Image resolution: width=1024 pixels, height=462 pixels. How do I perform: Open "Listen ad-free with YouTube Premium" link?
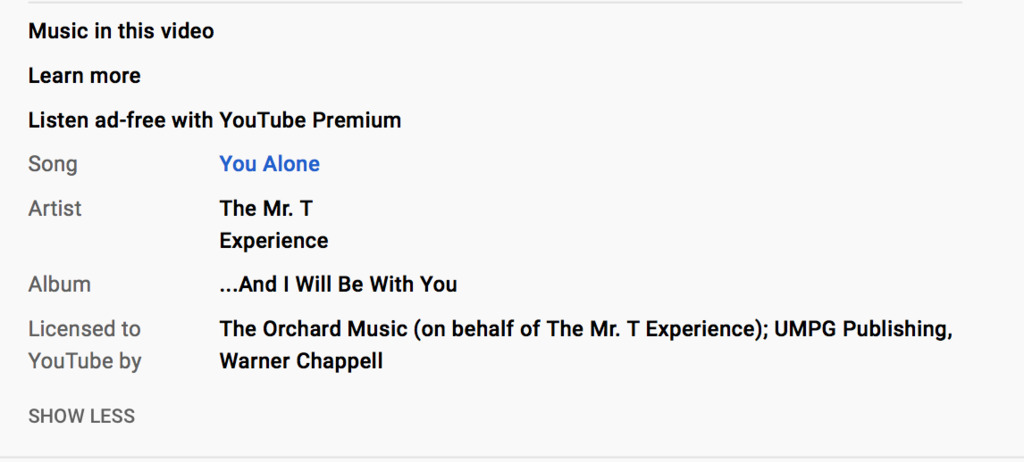pos(214,121)
